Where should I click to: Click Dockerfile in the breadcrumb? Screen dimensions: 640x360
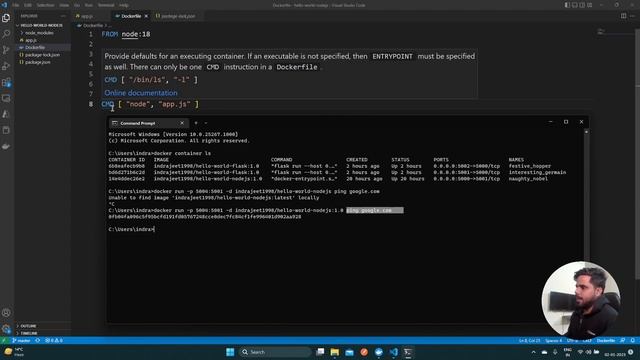93,25
